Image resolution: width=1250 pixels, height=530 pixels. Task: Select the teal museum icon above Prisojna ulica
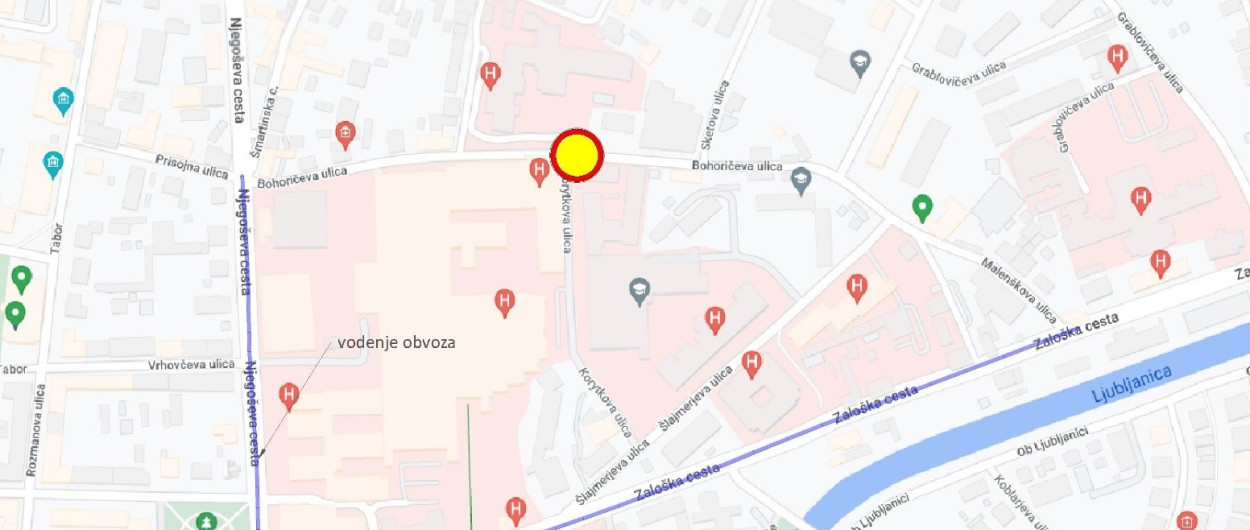click(64, 100)
